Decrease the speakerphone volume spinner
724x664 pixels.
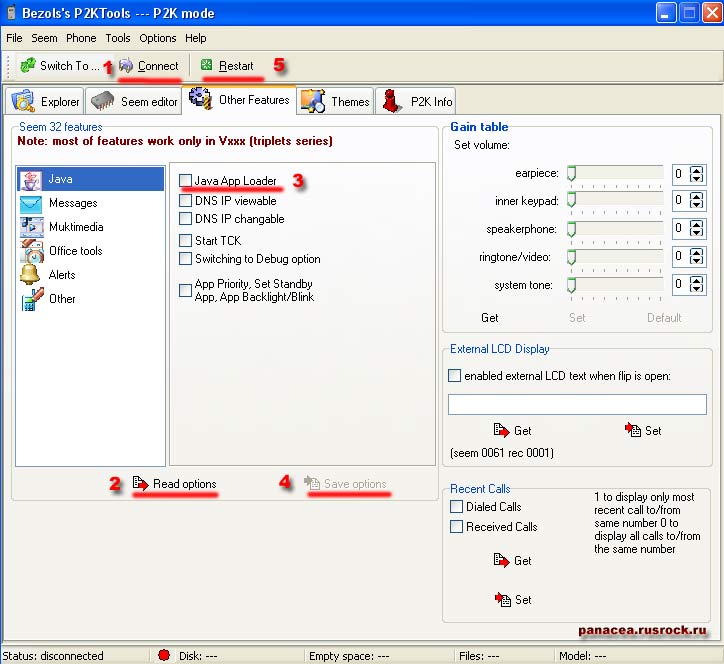click(x=696, y=232)
